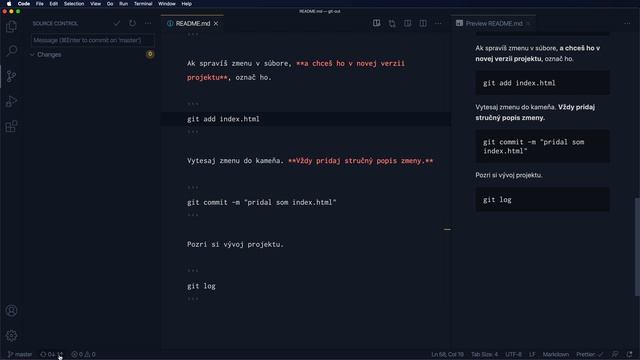Open Tab Size 4 indentation selector
This screenshot has height=360, width=640.
click(484, 354)
